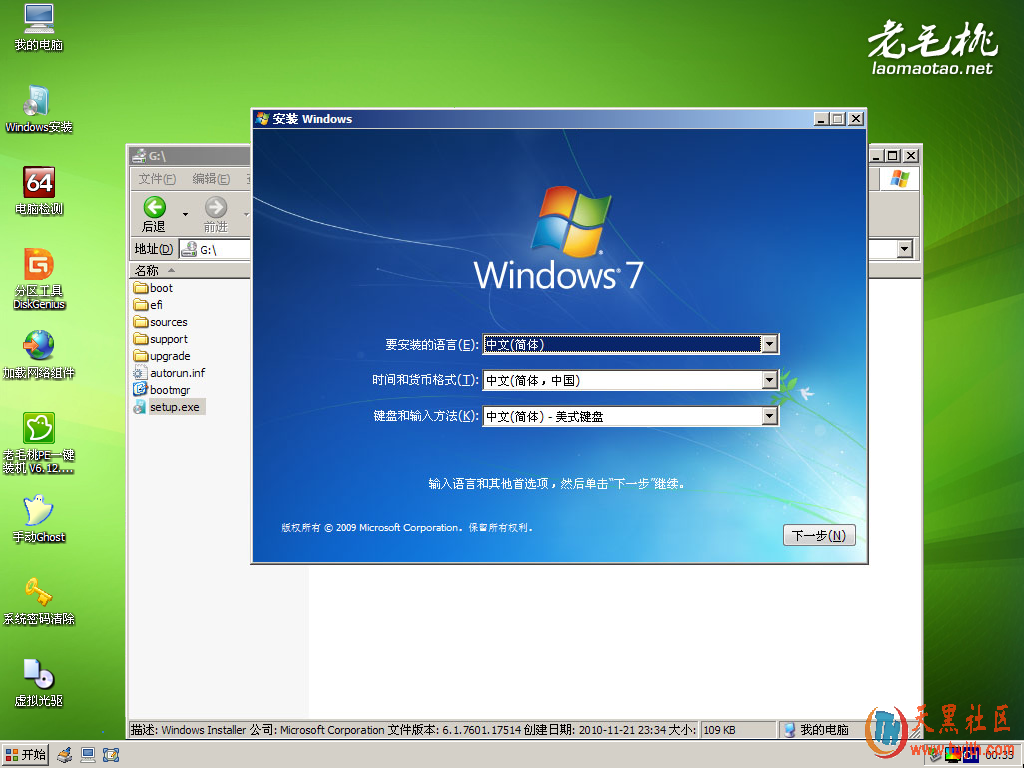
Task: Click the 下一步 button in installer
Action: [x=819, y=536]
